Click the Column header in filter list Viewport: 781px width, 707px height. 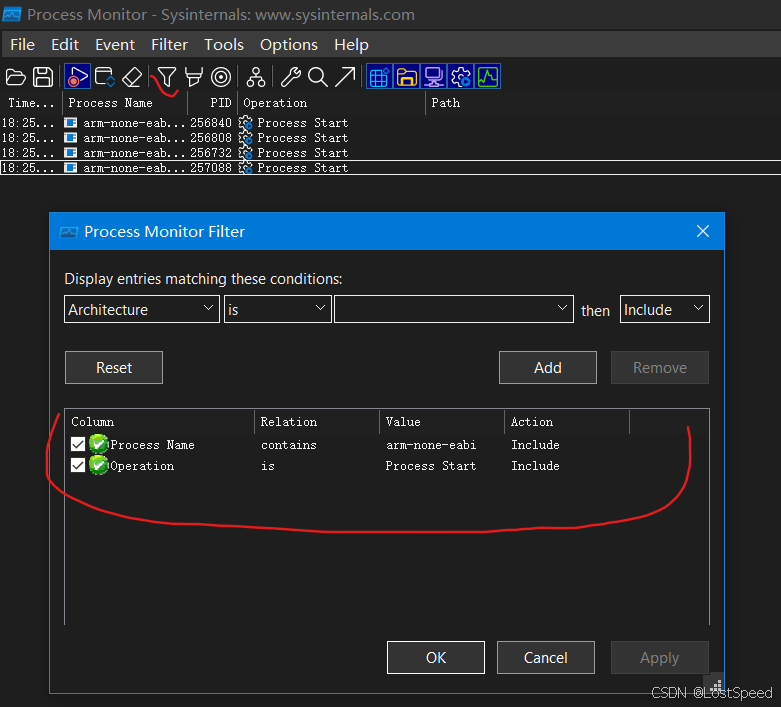pyautogui.click(x=159, y=422)
